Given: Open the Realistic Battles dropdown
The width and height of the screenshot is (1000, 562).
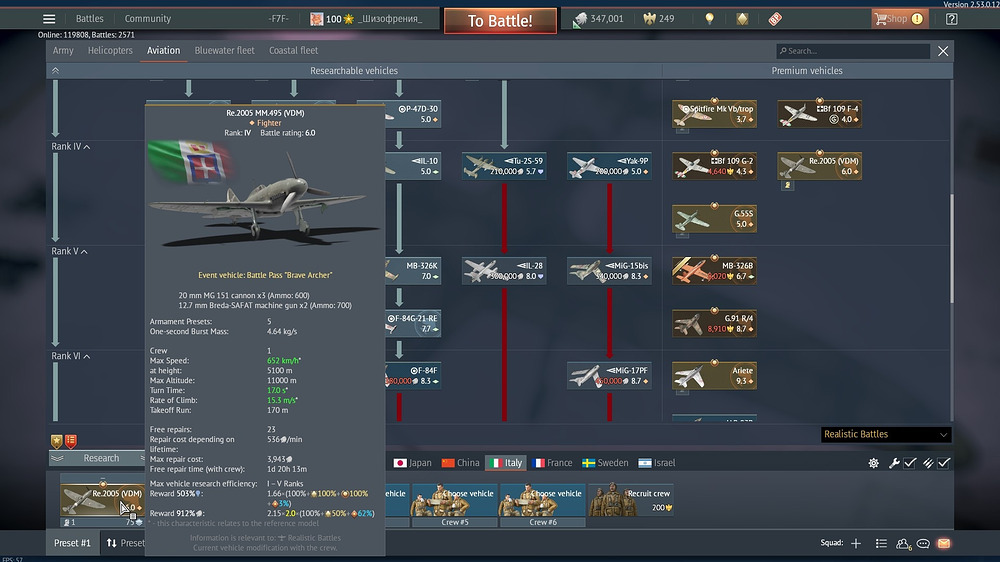Looking at the screenshot, I should click(885, 435).
